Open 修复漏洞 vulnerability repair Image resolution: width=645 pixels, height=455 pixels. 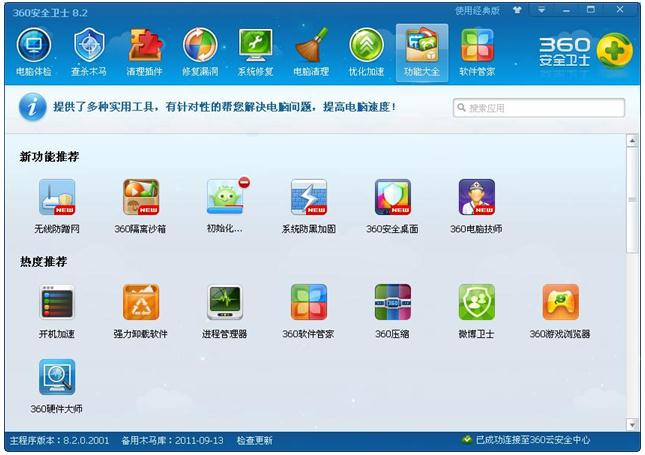200,52
